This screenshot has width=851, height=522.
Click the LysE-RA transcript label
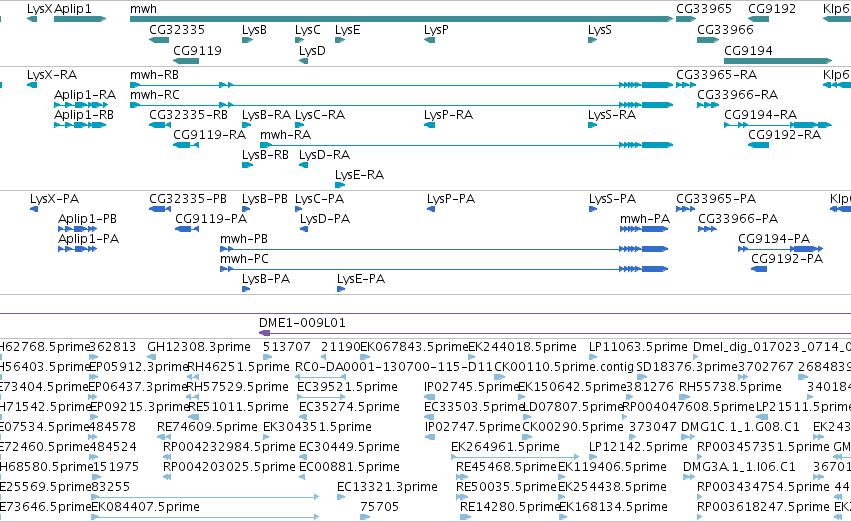coord(359,175)
